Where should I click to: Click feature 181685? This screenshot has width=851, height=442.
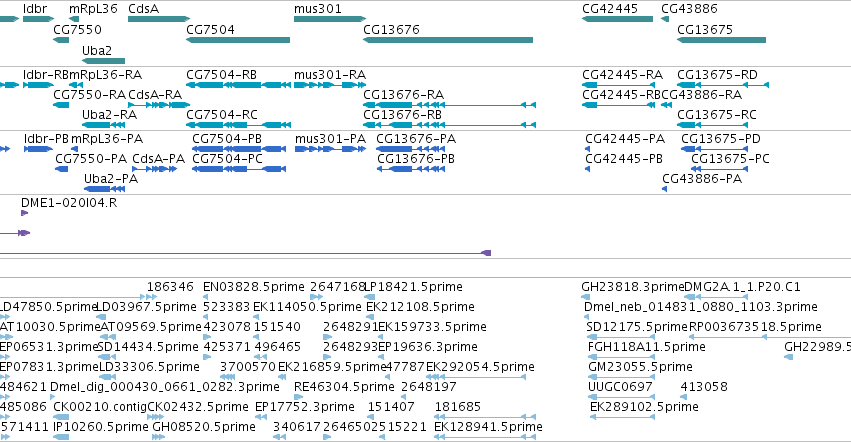pyautogui.click(x=485, y=418)
